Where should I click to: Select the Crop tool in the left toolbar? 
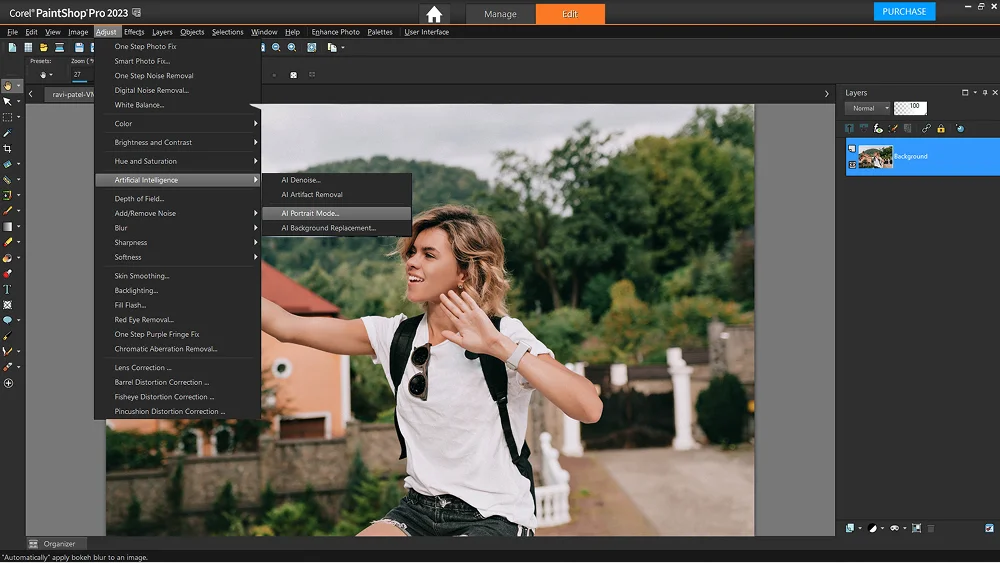click(7, 148)
